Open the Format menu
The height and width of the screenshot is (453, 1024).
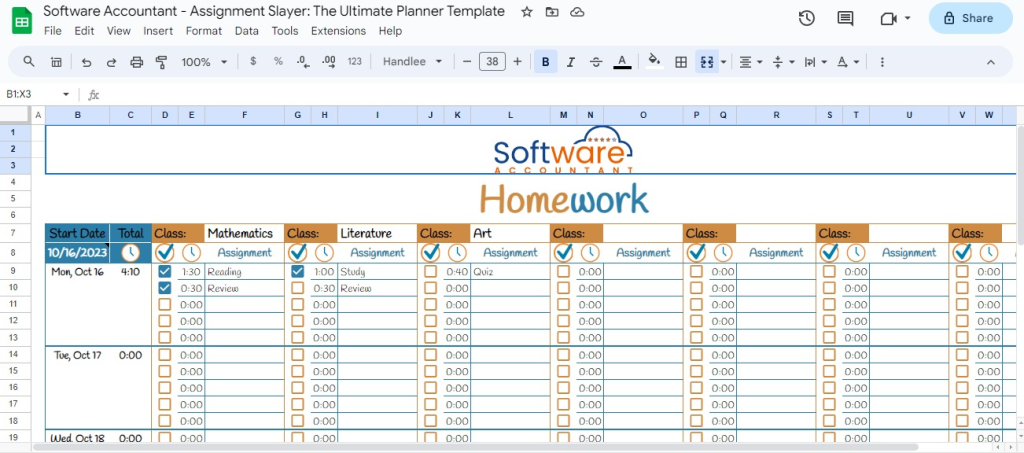click(204, 31)
